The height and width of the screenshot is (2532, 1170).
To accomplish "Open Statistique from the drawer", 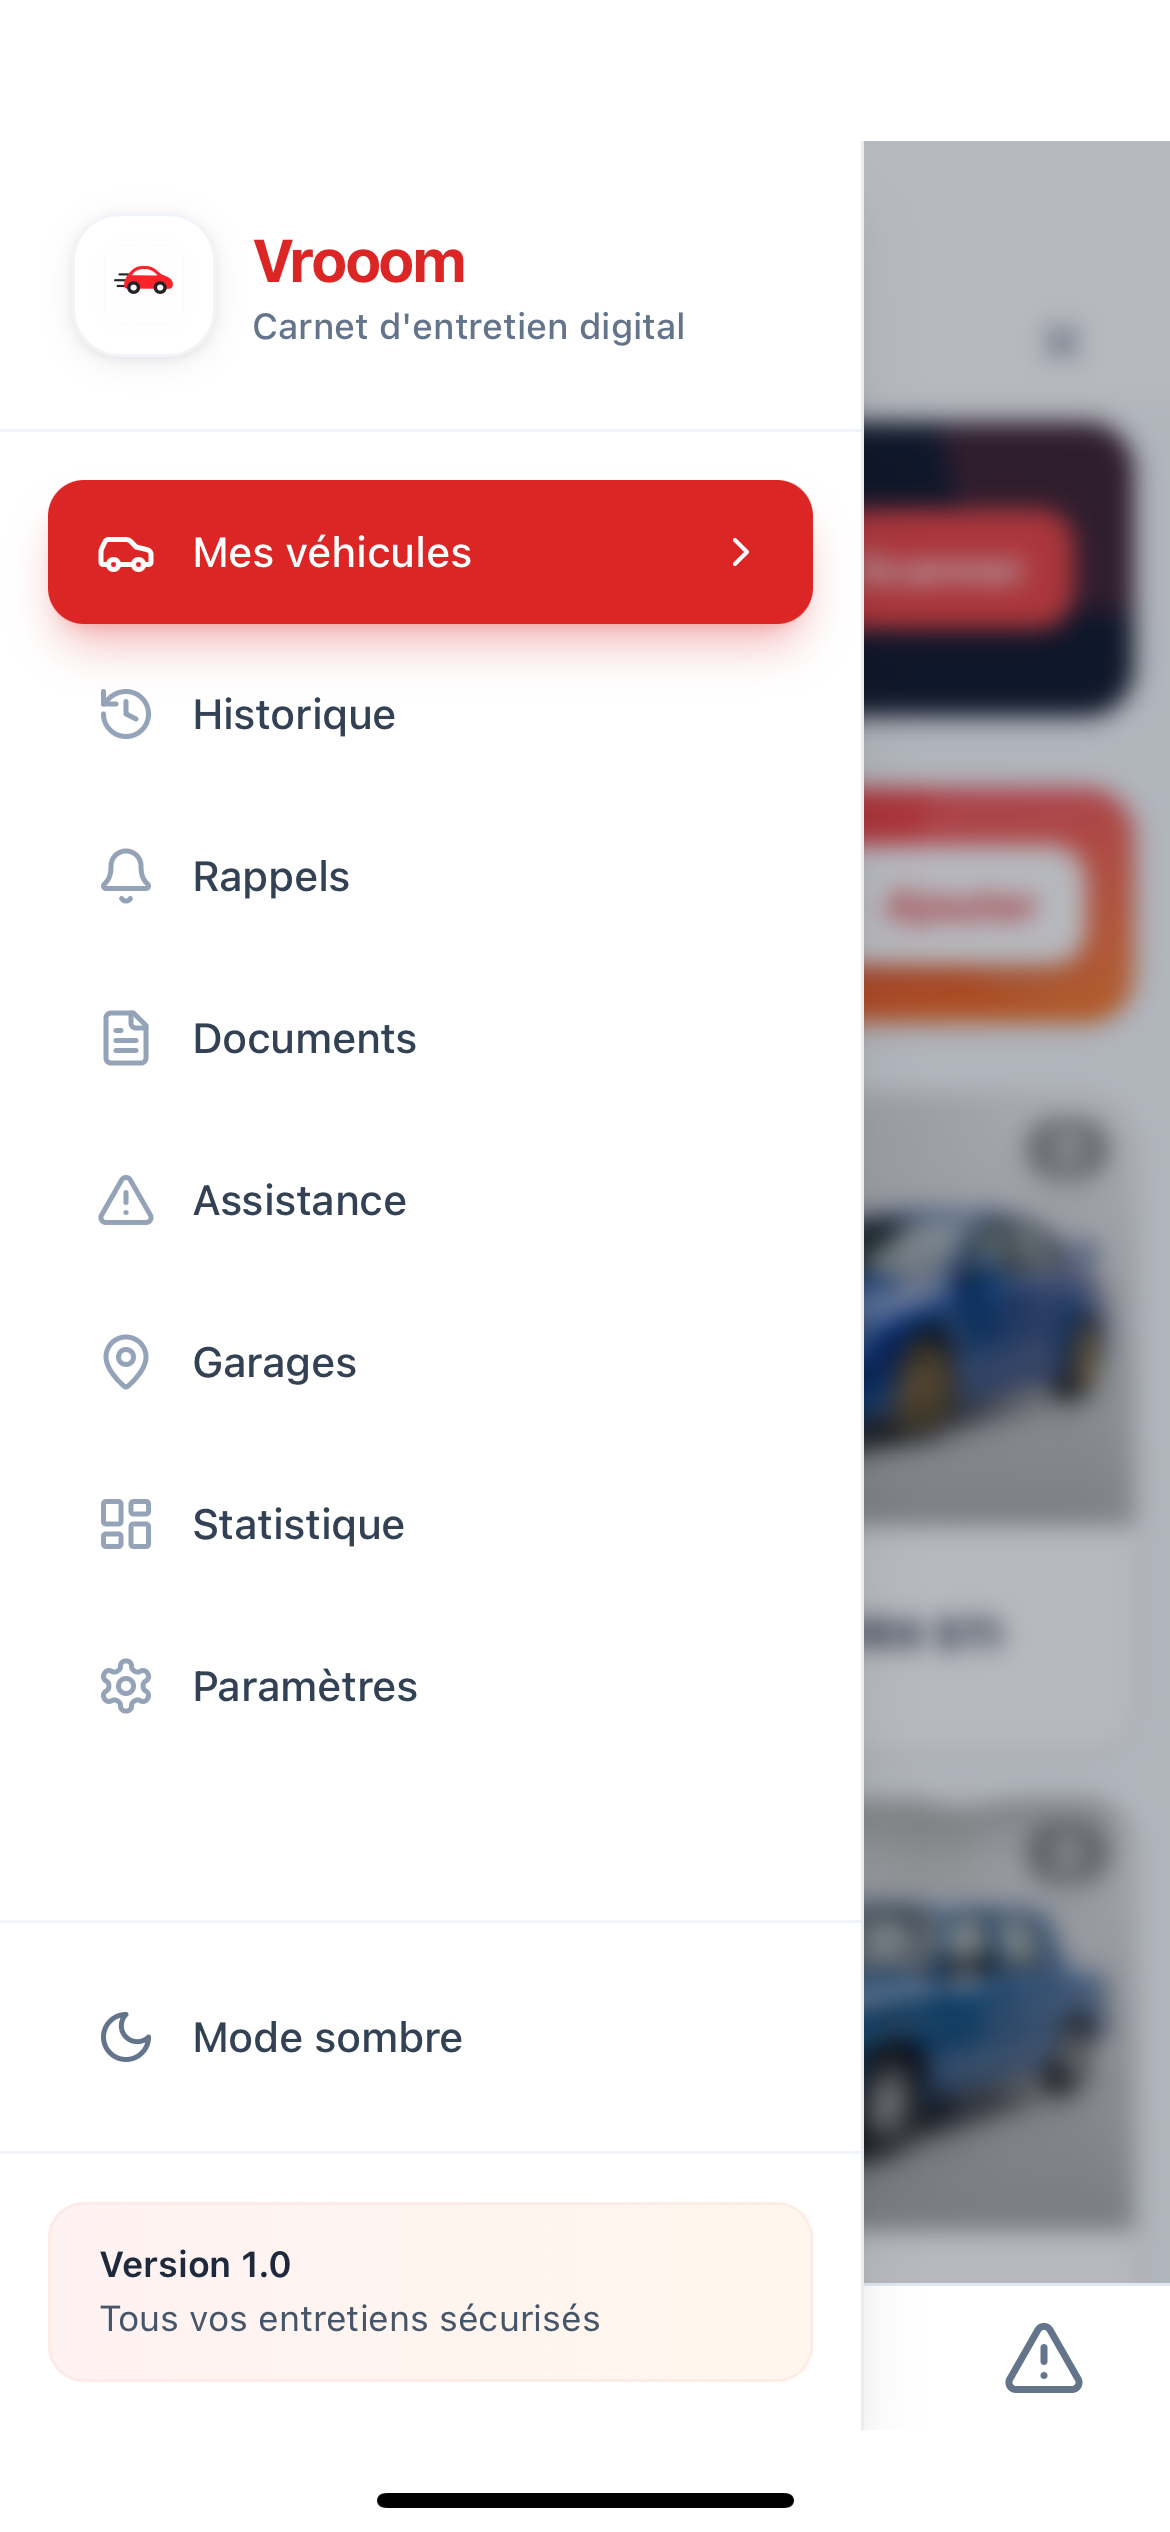I will click(298, 1524).
